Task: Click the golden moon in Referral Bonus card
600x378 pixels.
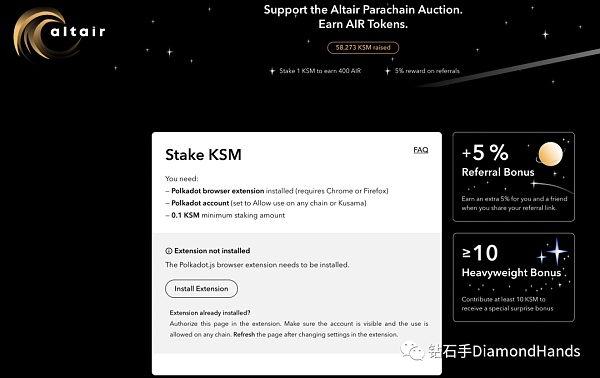Action: click(550, 154)
